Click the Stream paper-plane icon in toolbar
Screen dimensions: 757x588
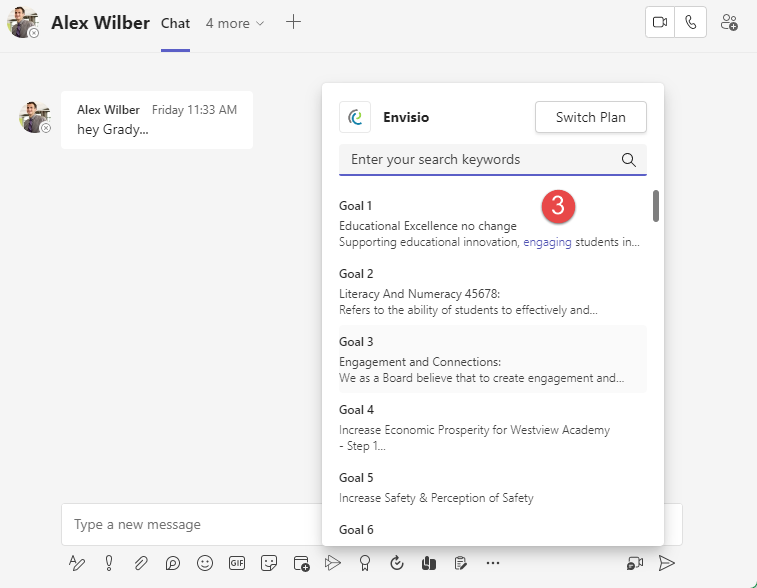point(333,563)
